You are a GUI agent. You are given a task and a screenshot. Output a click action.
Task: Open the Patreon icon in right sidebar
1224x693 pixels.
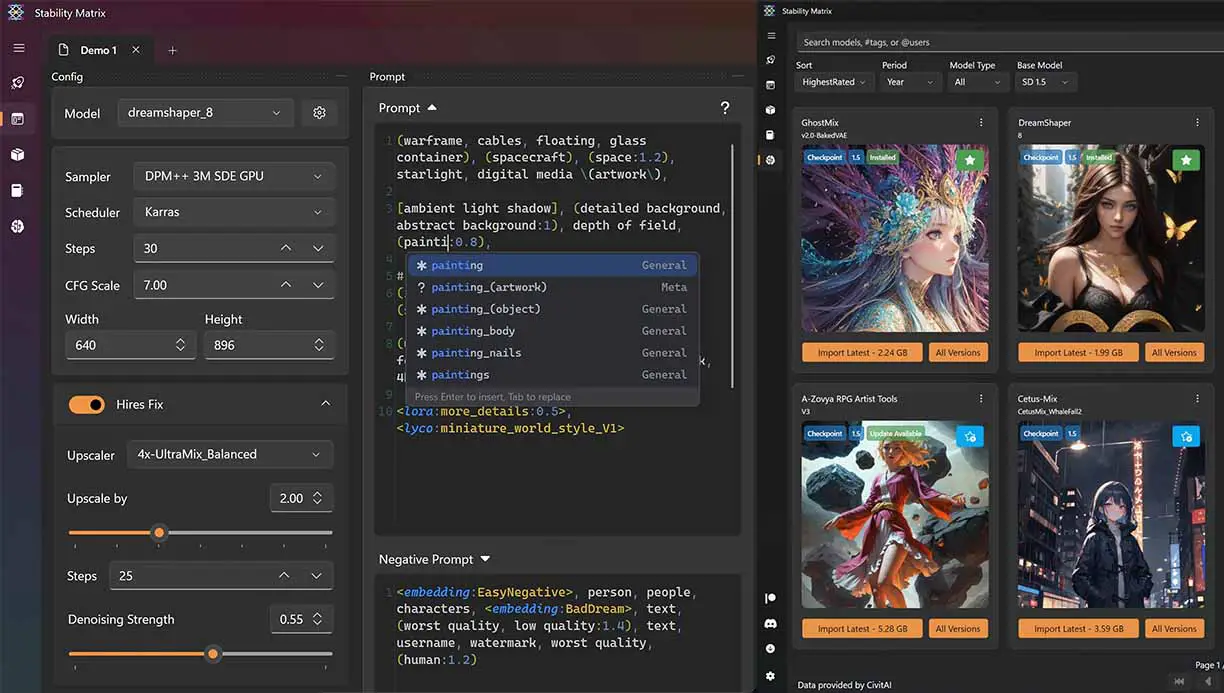point(770,598)
